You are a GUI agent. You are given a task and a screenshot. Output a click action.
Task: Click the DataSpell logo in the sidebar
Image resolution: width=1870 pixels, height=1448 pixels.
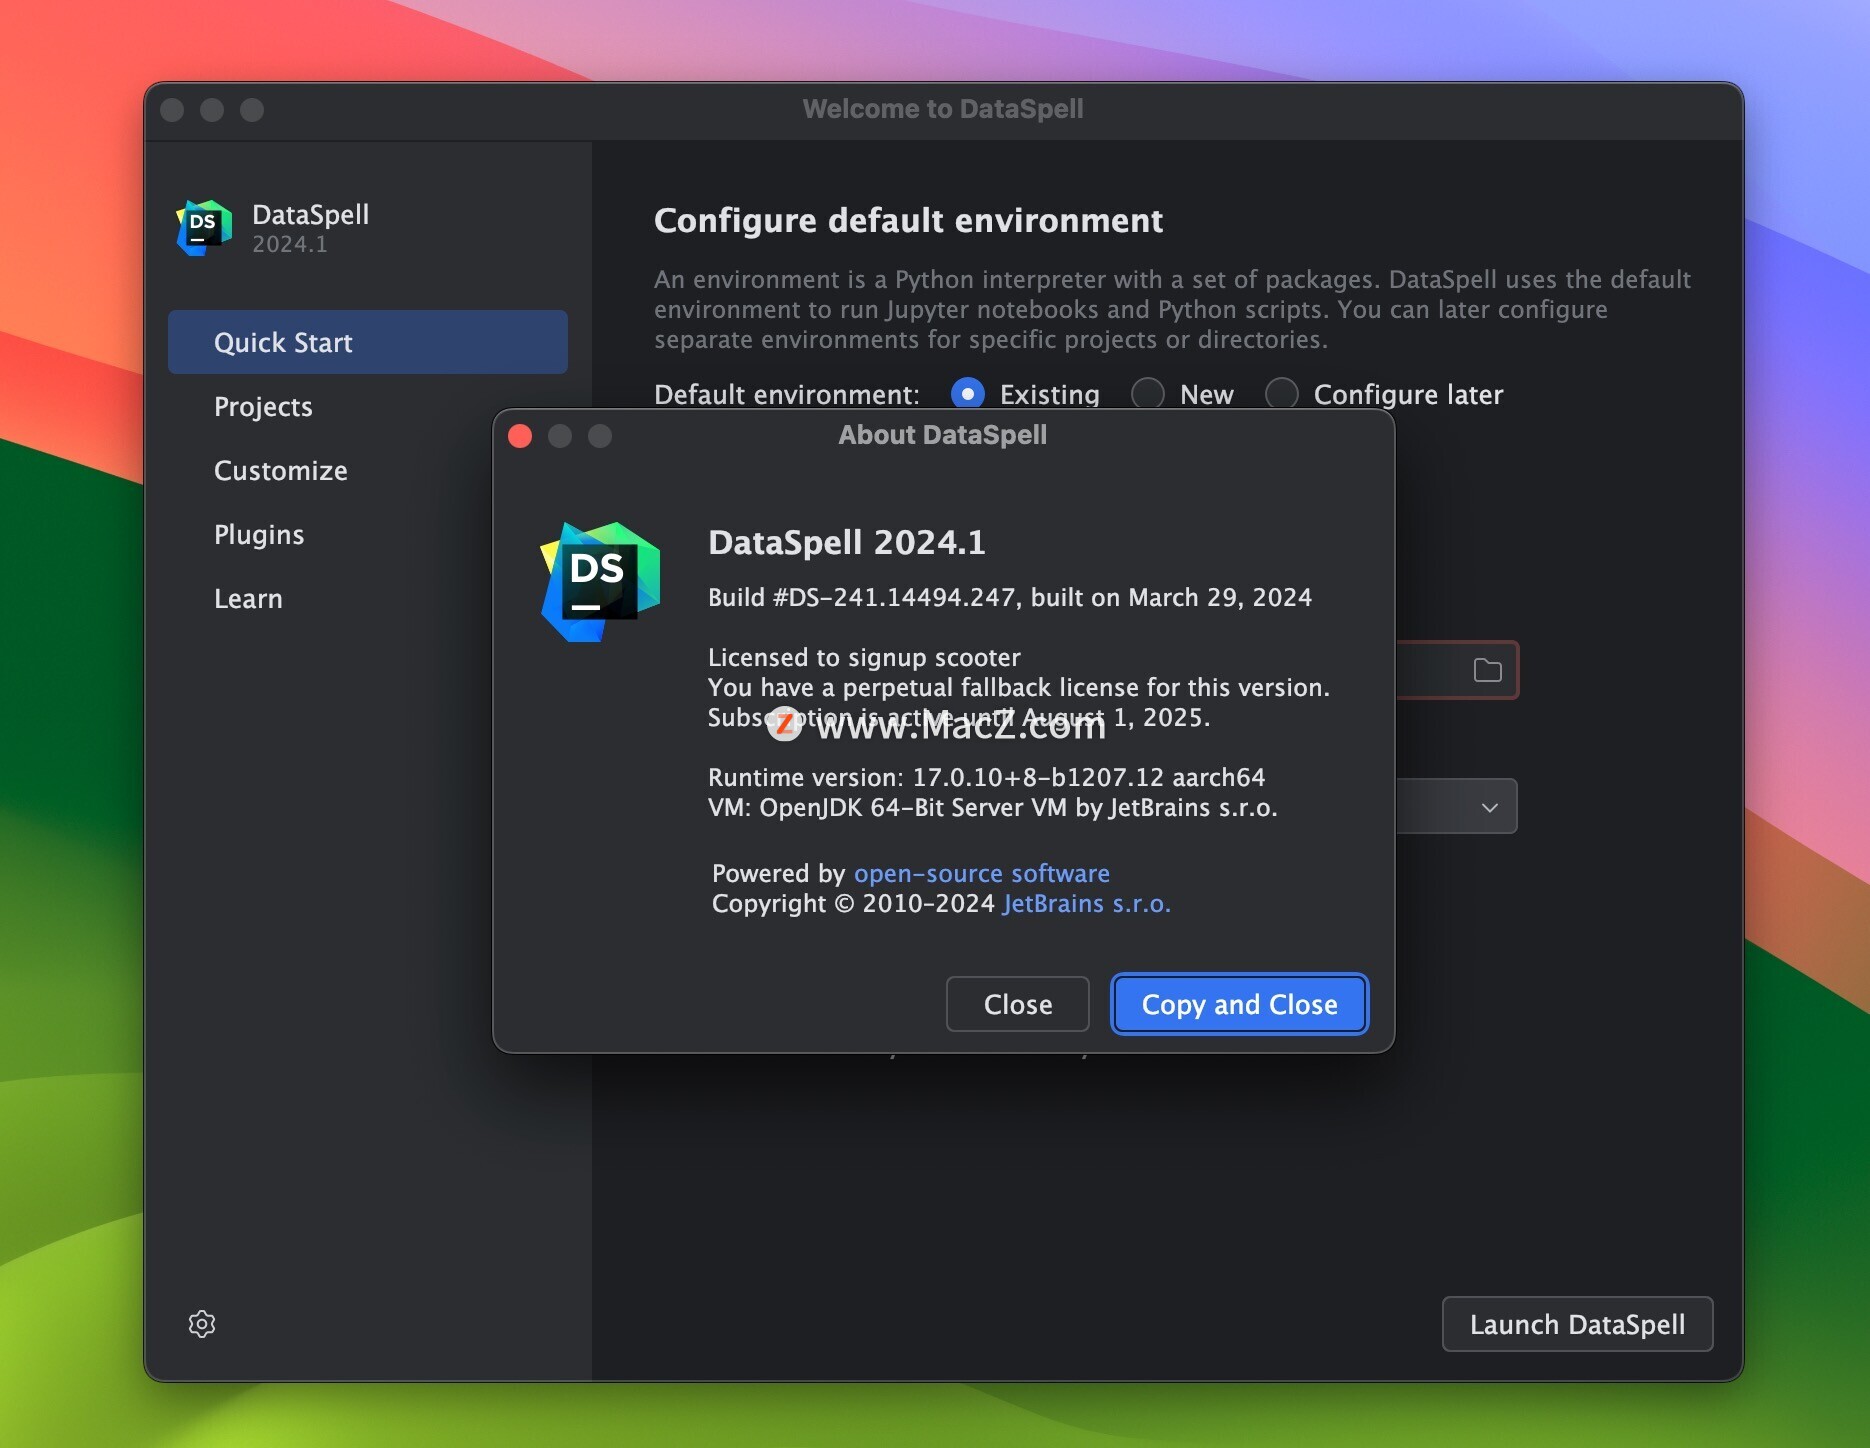point(203,227)
